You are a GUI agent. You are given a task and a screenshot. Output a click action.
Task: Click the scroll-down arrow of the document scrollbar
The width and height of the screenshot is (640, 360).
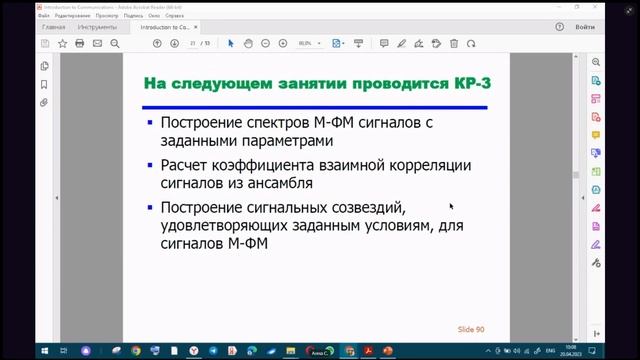pyautogui.click(x=576, y=339)
